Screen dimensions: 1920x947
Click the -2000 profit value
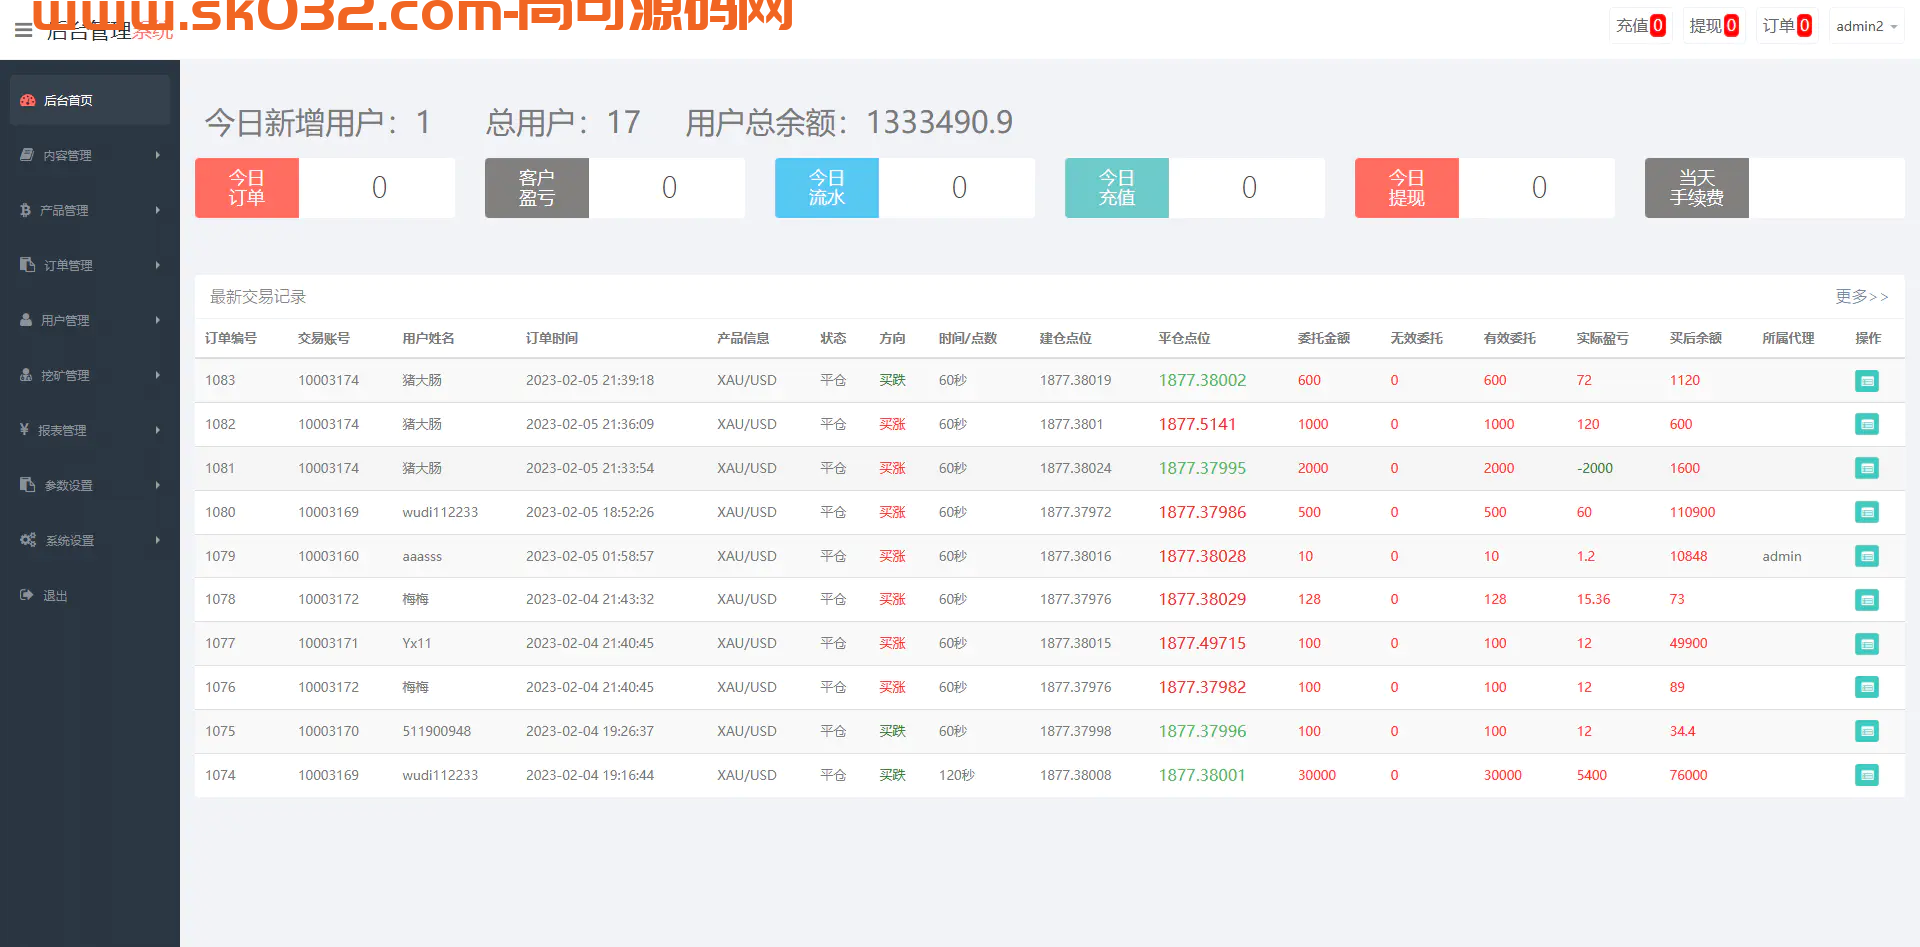pos(1595,468)
